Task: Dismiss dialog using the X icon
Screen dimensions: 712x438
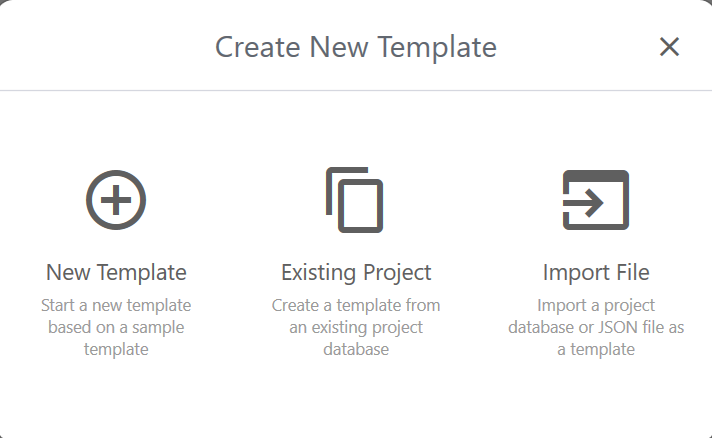Action: click(x=669, y=46)
